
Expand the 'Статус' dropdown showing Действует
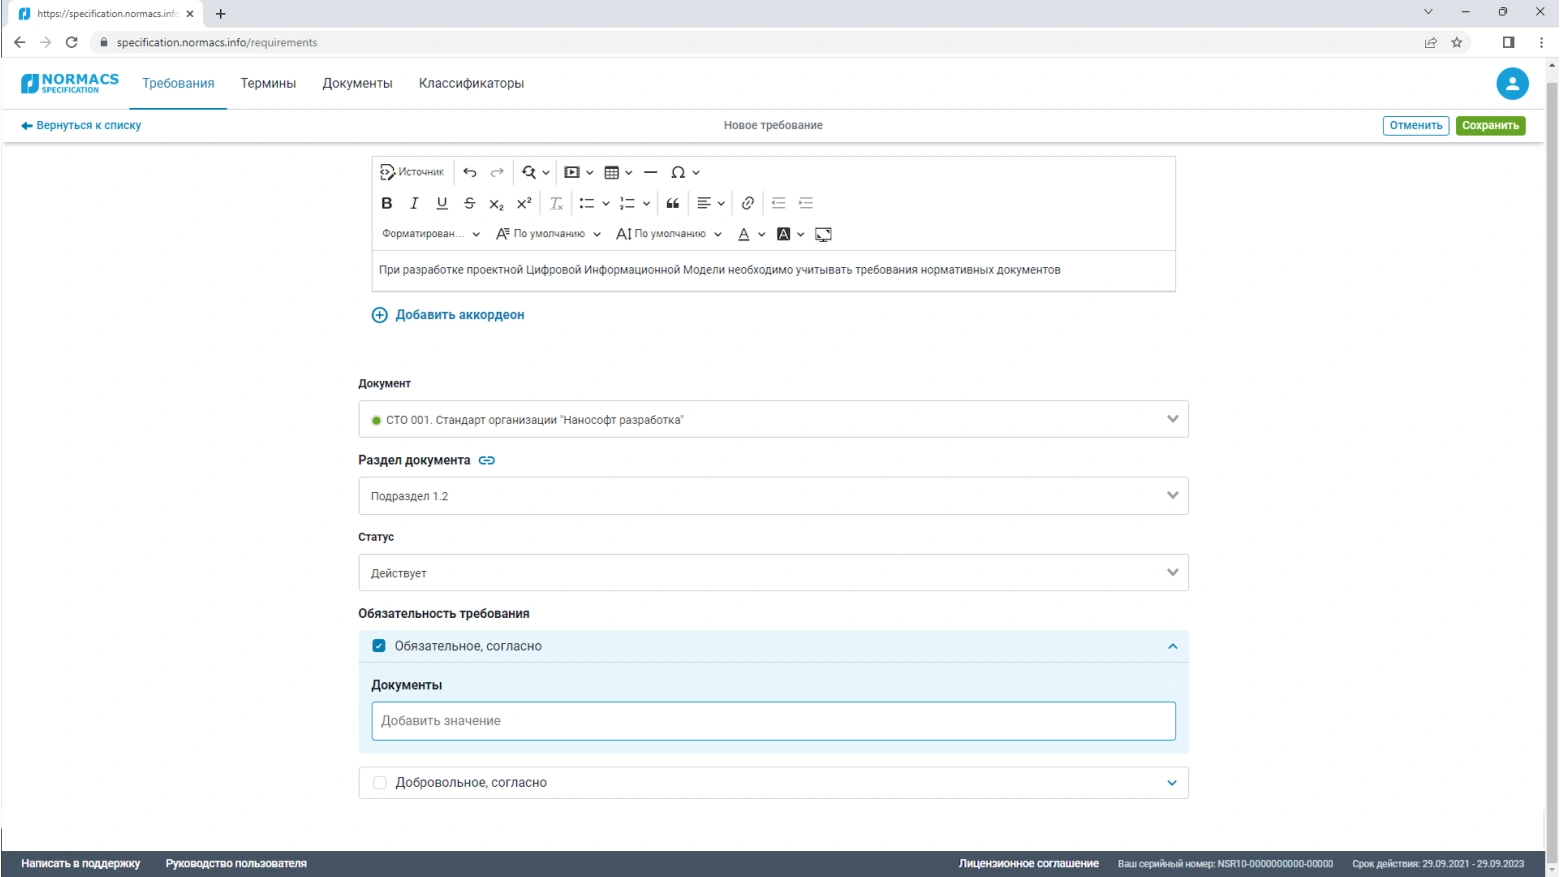773,573
